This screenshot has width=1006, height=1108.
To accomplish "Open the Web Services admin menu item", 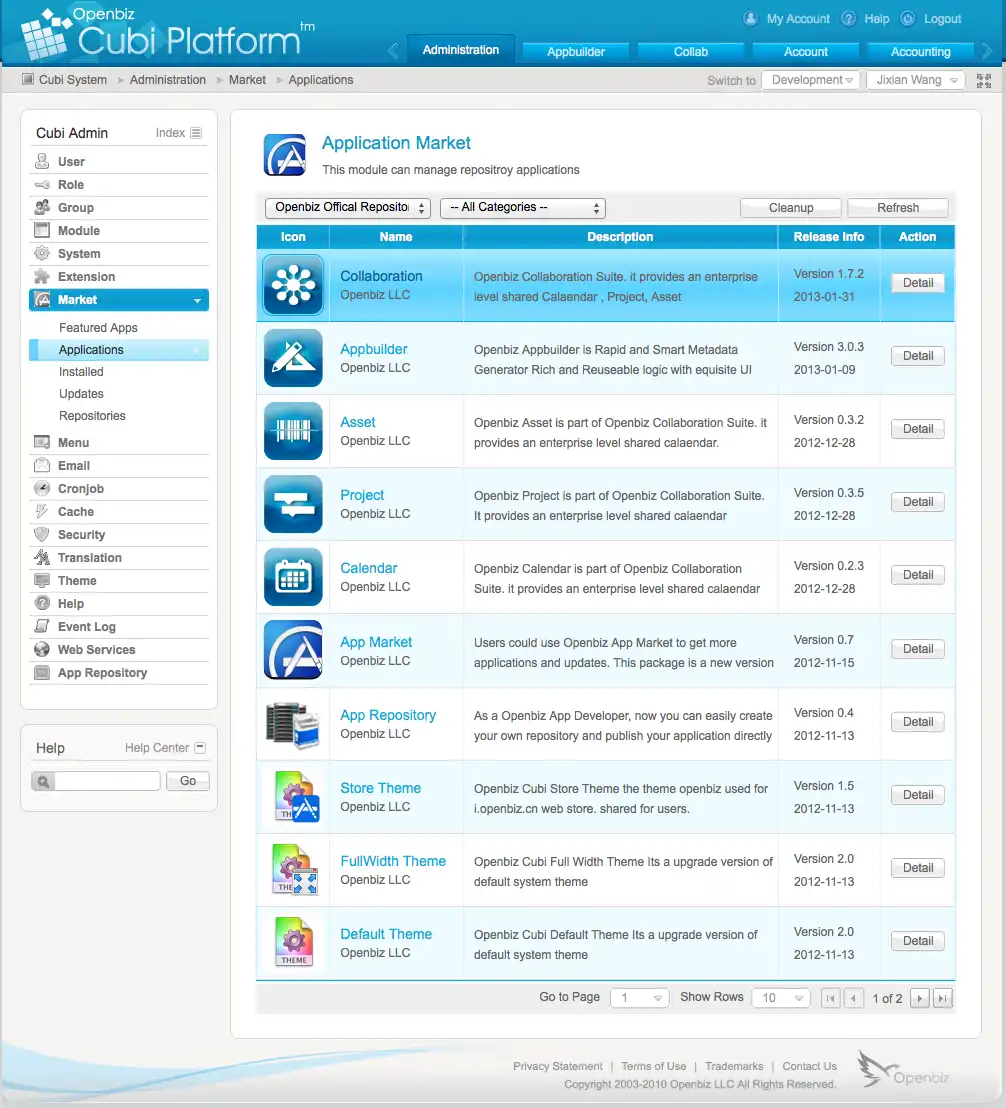I will (x=119, y=650).
